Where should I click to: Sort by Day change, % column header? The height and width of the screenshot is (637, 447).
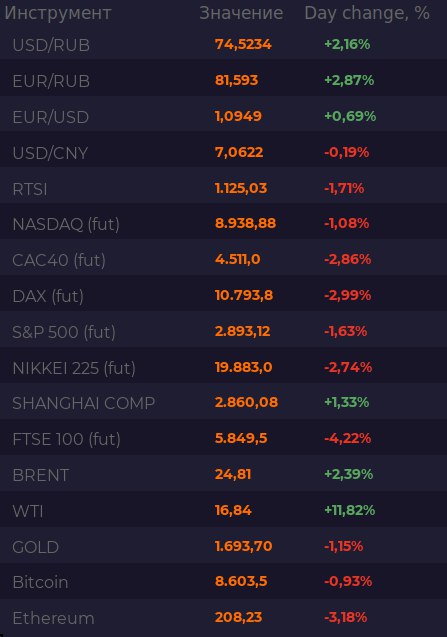pos(367,13)
